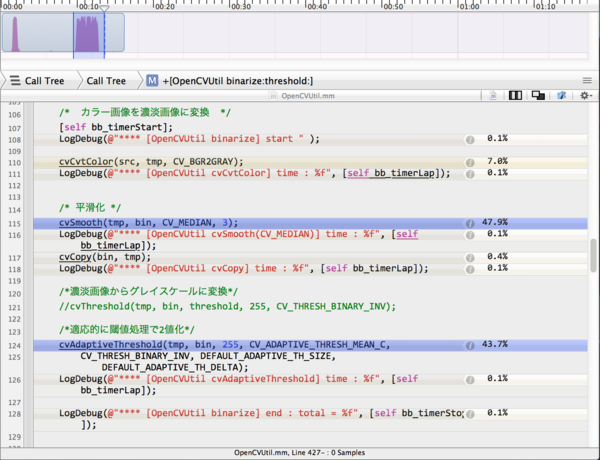The height and width of the screenshot is (460, 600).
Task: Click the 00:30 mark on timeline ruler
Action: click(241, 7)
